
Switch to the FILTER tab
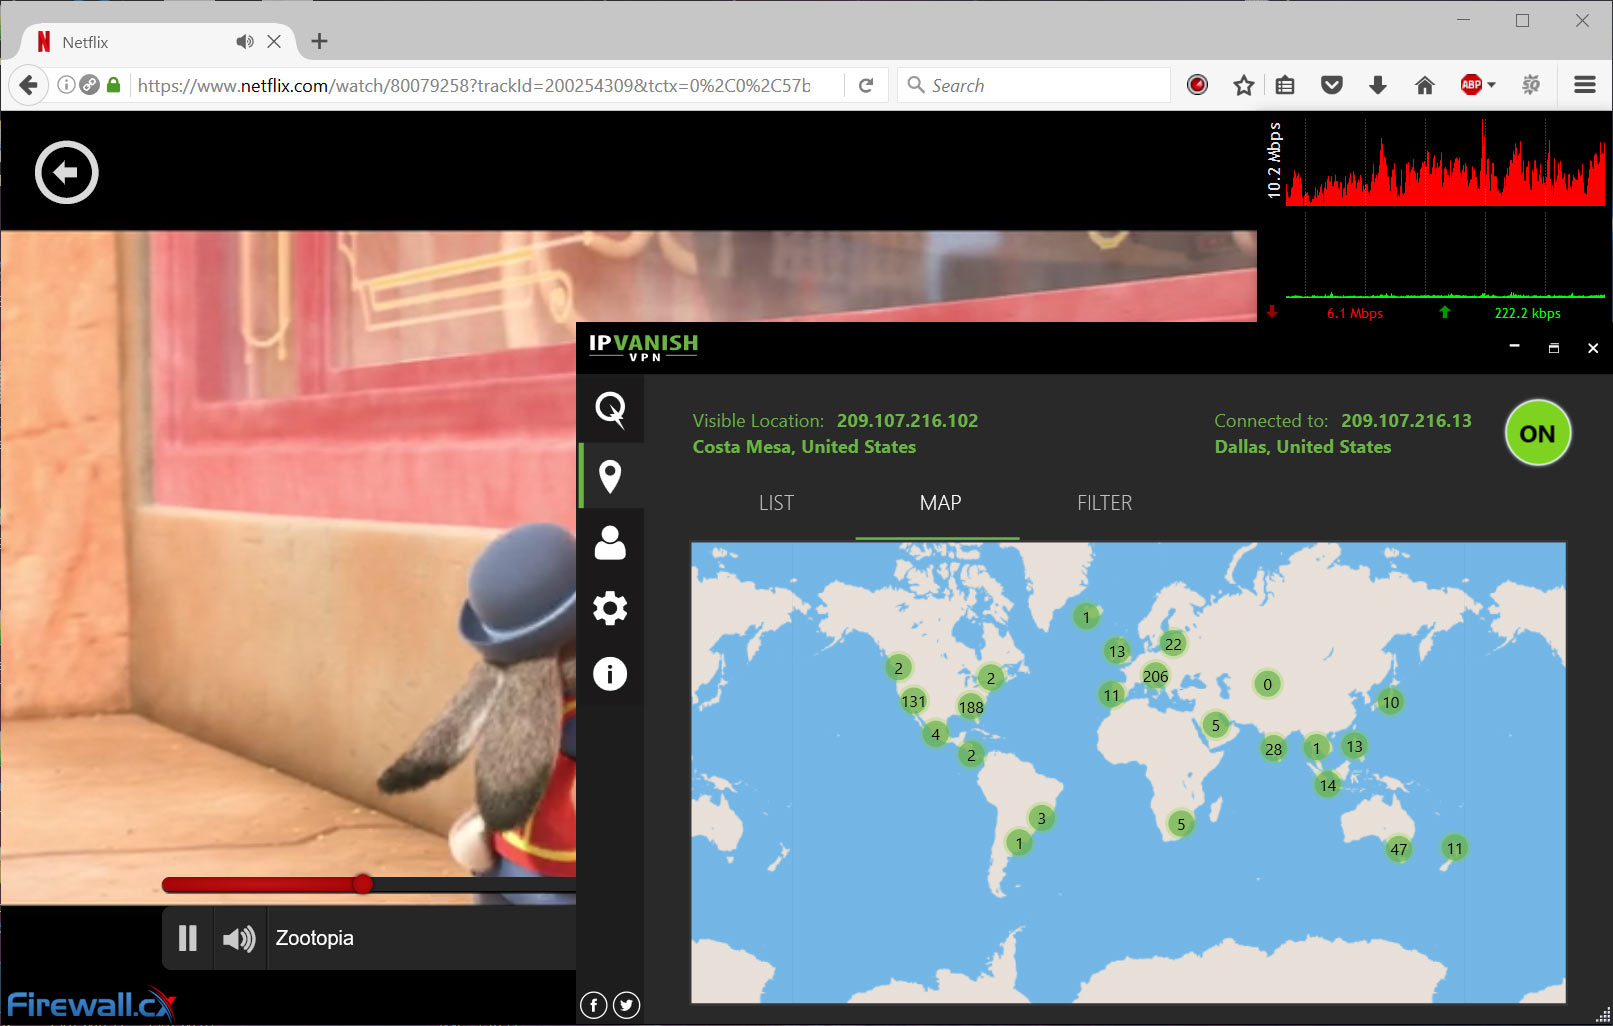1104,503
